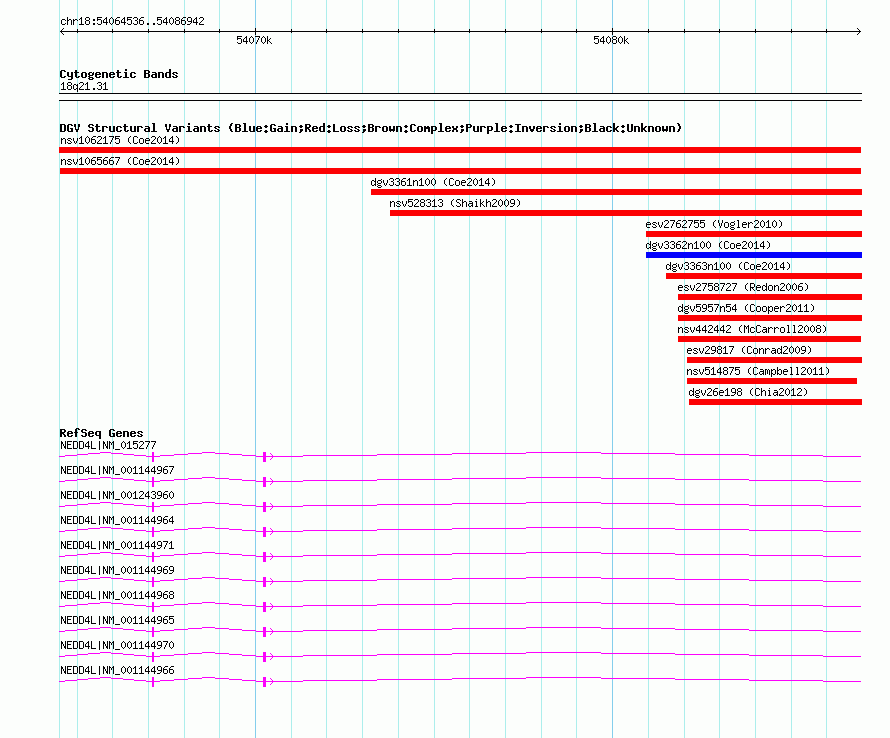Click the NEDD4L|NM_001144970 transcript label
Image resolution: width=890 pixels, height=738 pixels.
[117, 645]
